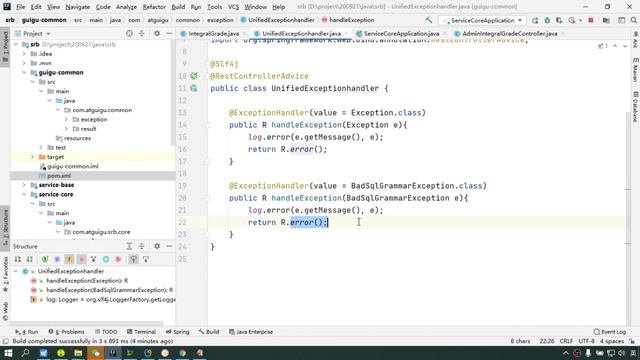
Task: Click the CRLF line separator indicator
Action: tap(566, 341)
